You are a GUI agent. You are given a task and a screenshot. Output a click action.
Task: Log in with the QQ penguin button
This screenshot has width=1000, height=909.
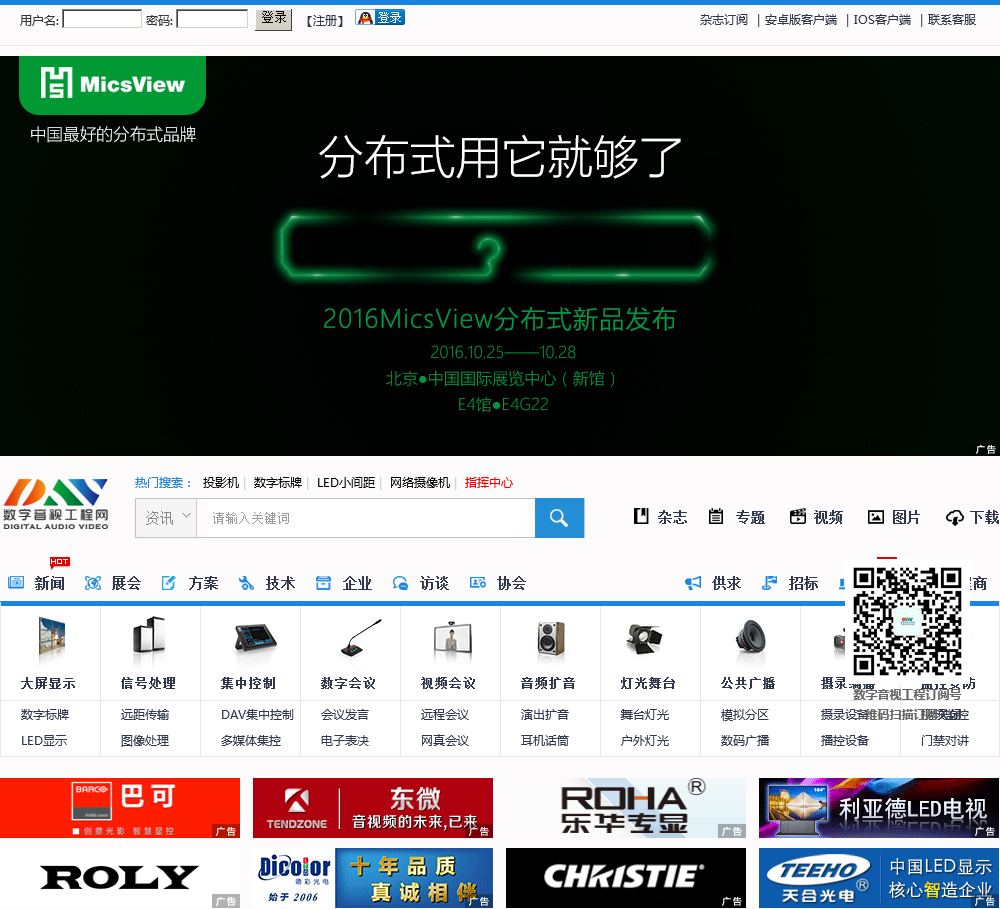(x=380, y=17)
